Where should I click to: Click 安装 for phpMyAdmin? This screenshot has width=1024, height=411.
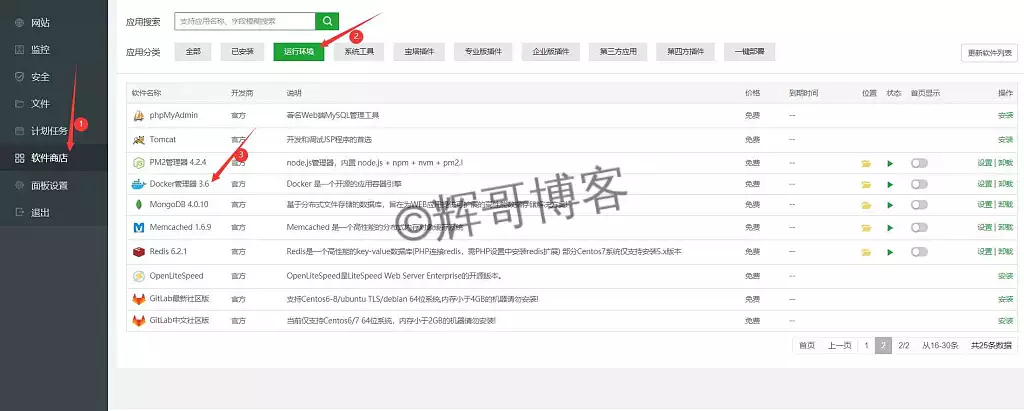click(1005, 116)
